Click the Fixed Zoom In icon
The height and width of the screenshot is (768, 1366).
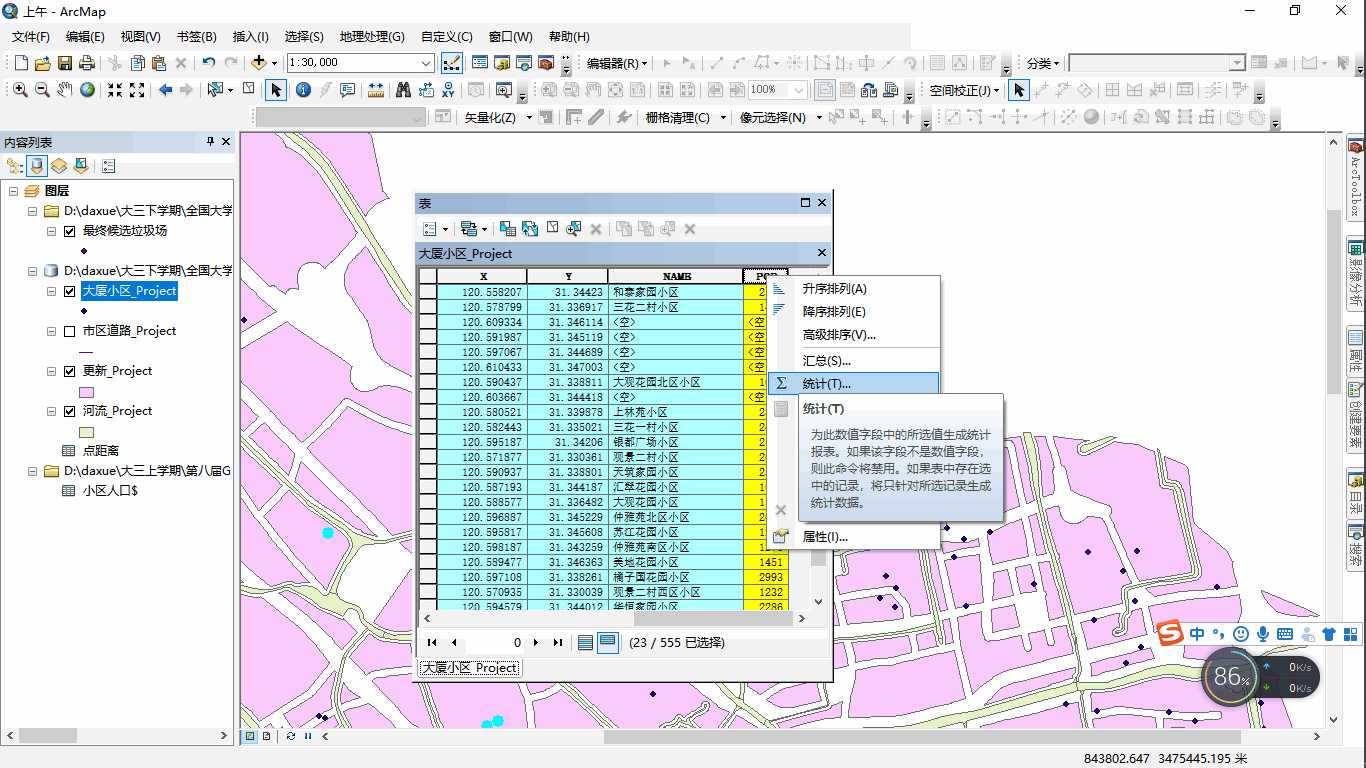pyautogui.click(x=115, y=90)
